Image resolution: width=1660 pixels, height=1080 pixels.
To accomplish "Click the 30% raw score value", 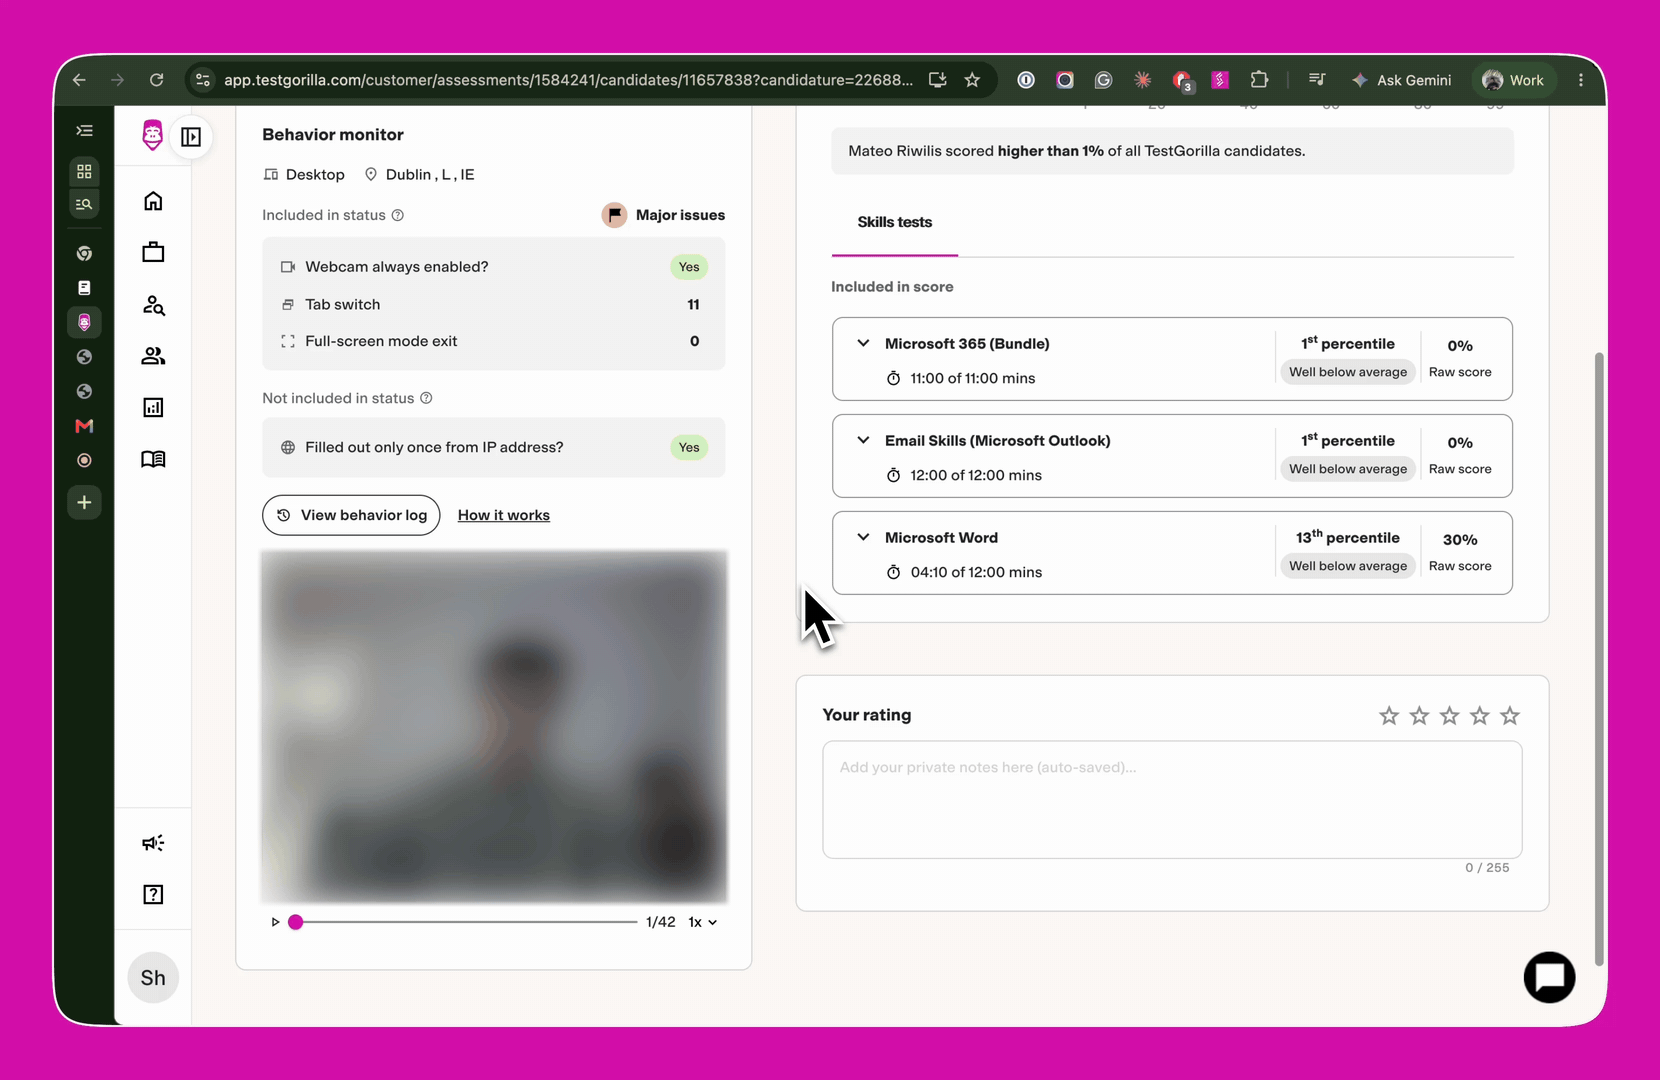I will click(1460, 539).
